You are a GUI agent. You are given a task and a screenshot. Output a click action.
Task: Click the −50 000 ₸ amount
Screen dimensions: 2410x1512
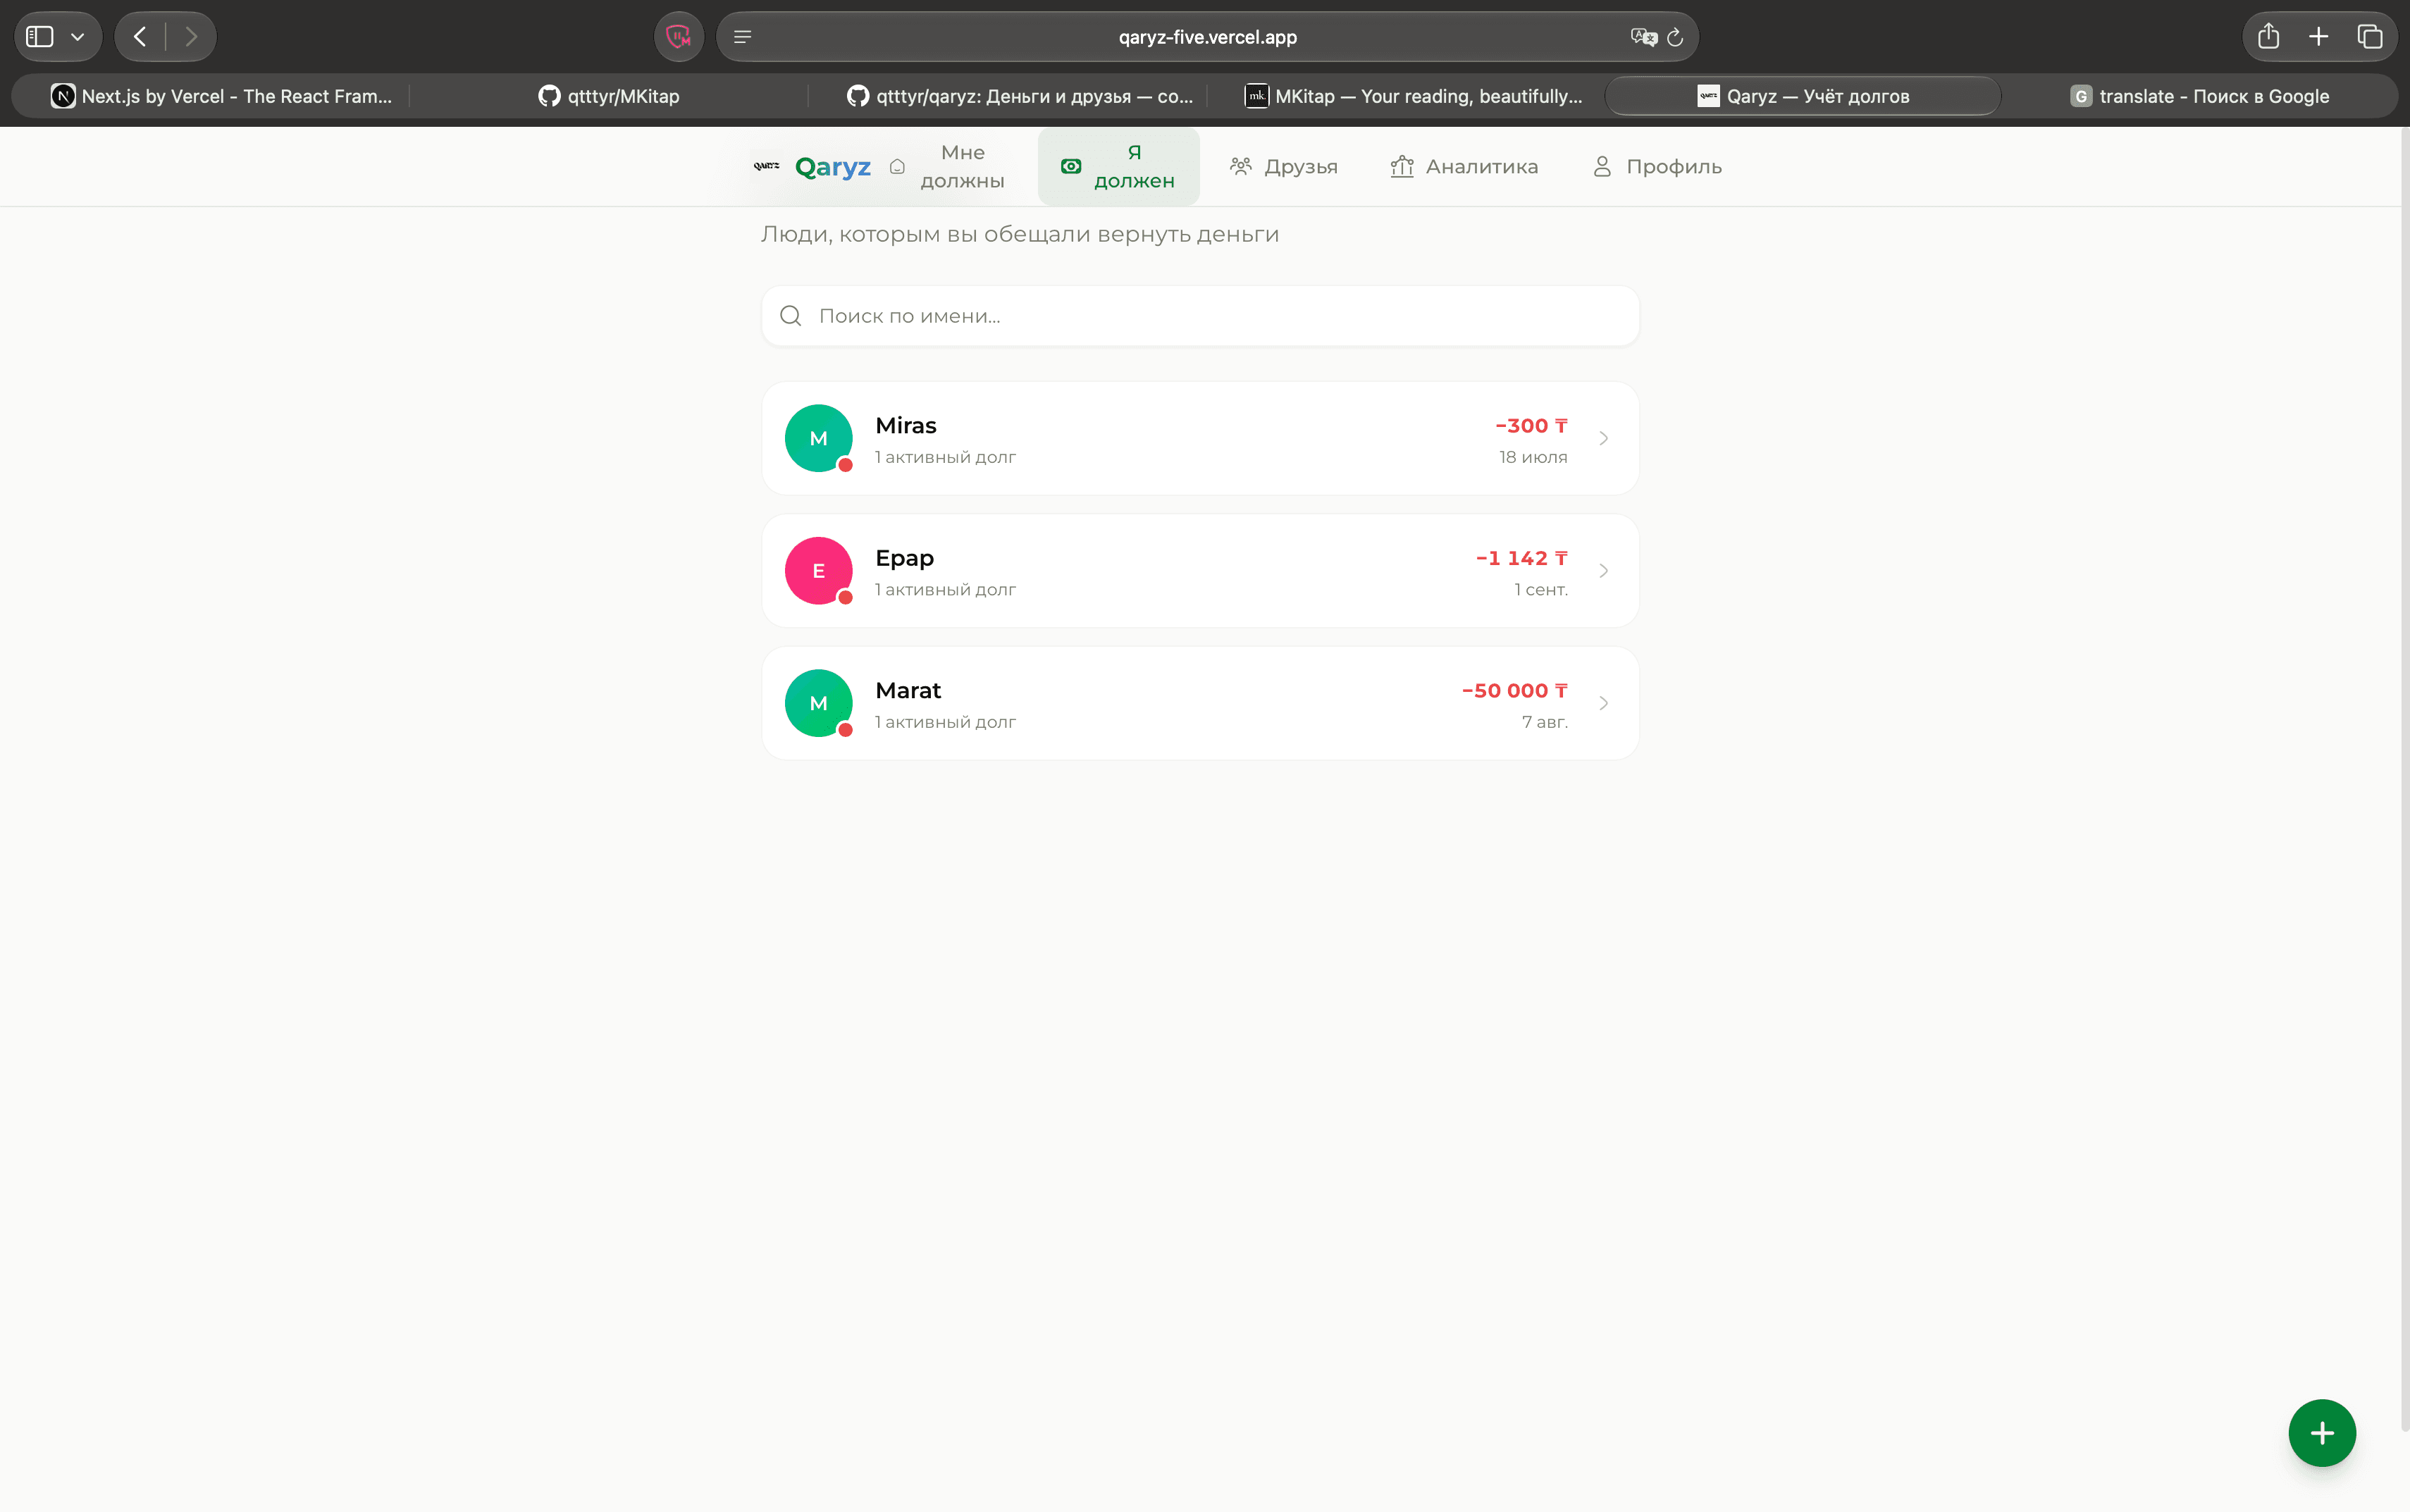point(1514,690)
